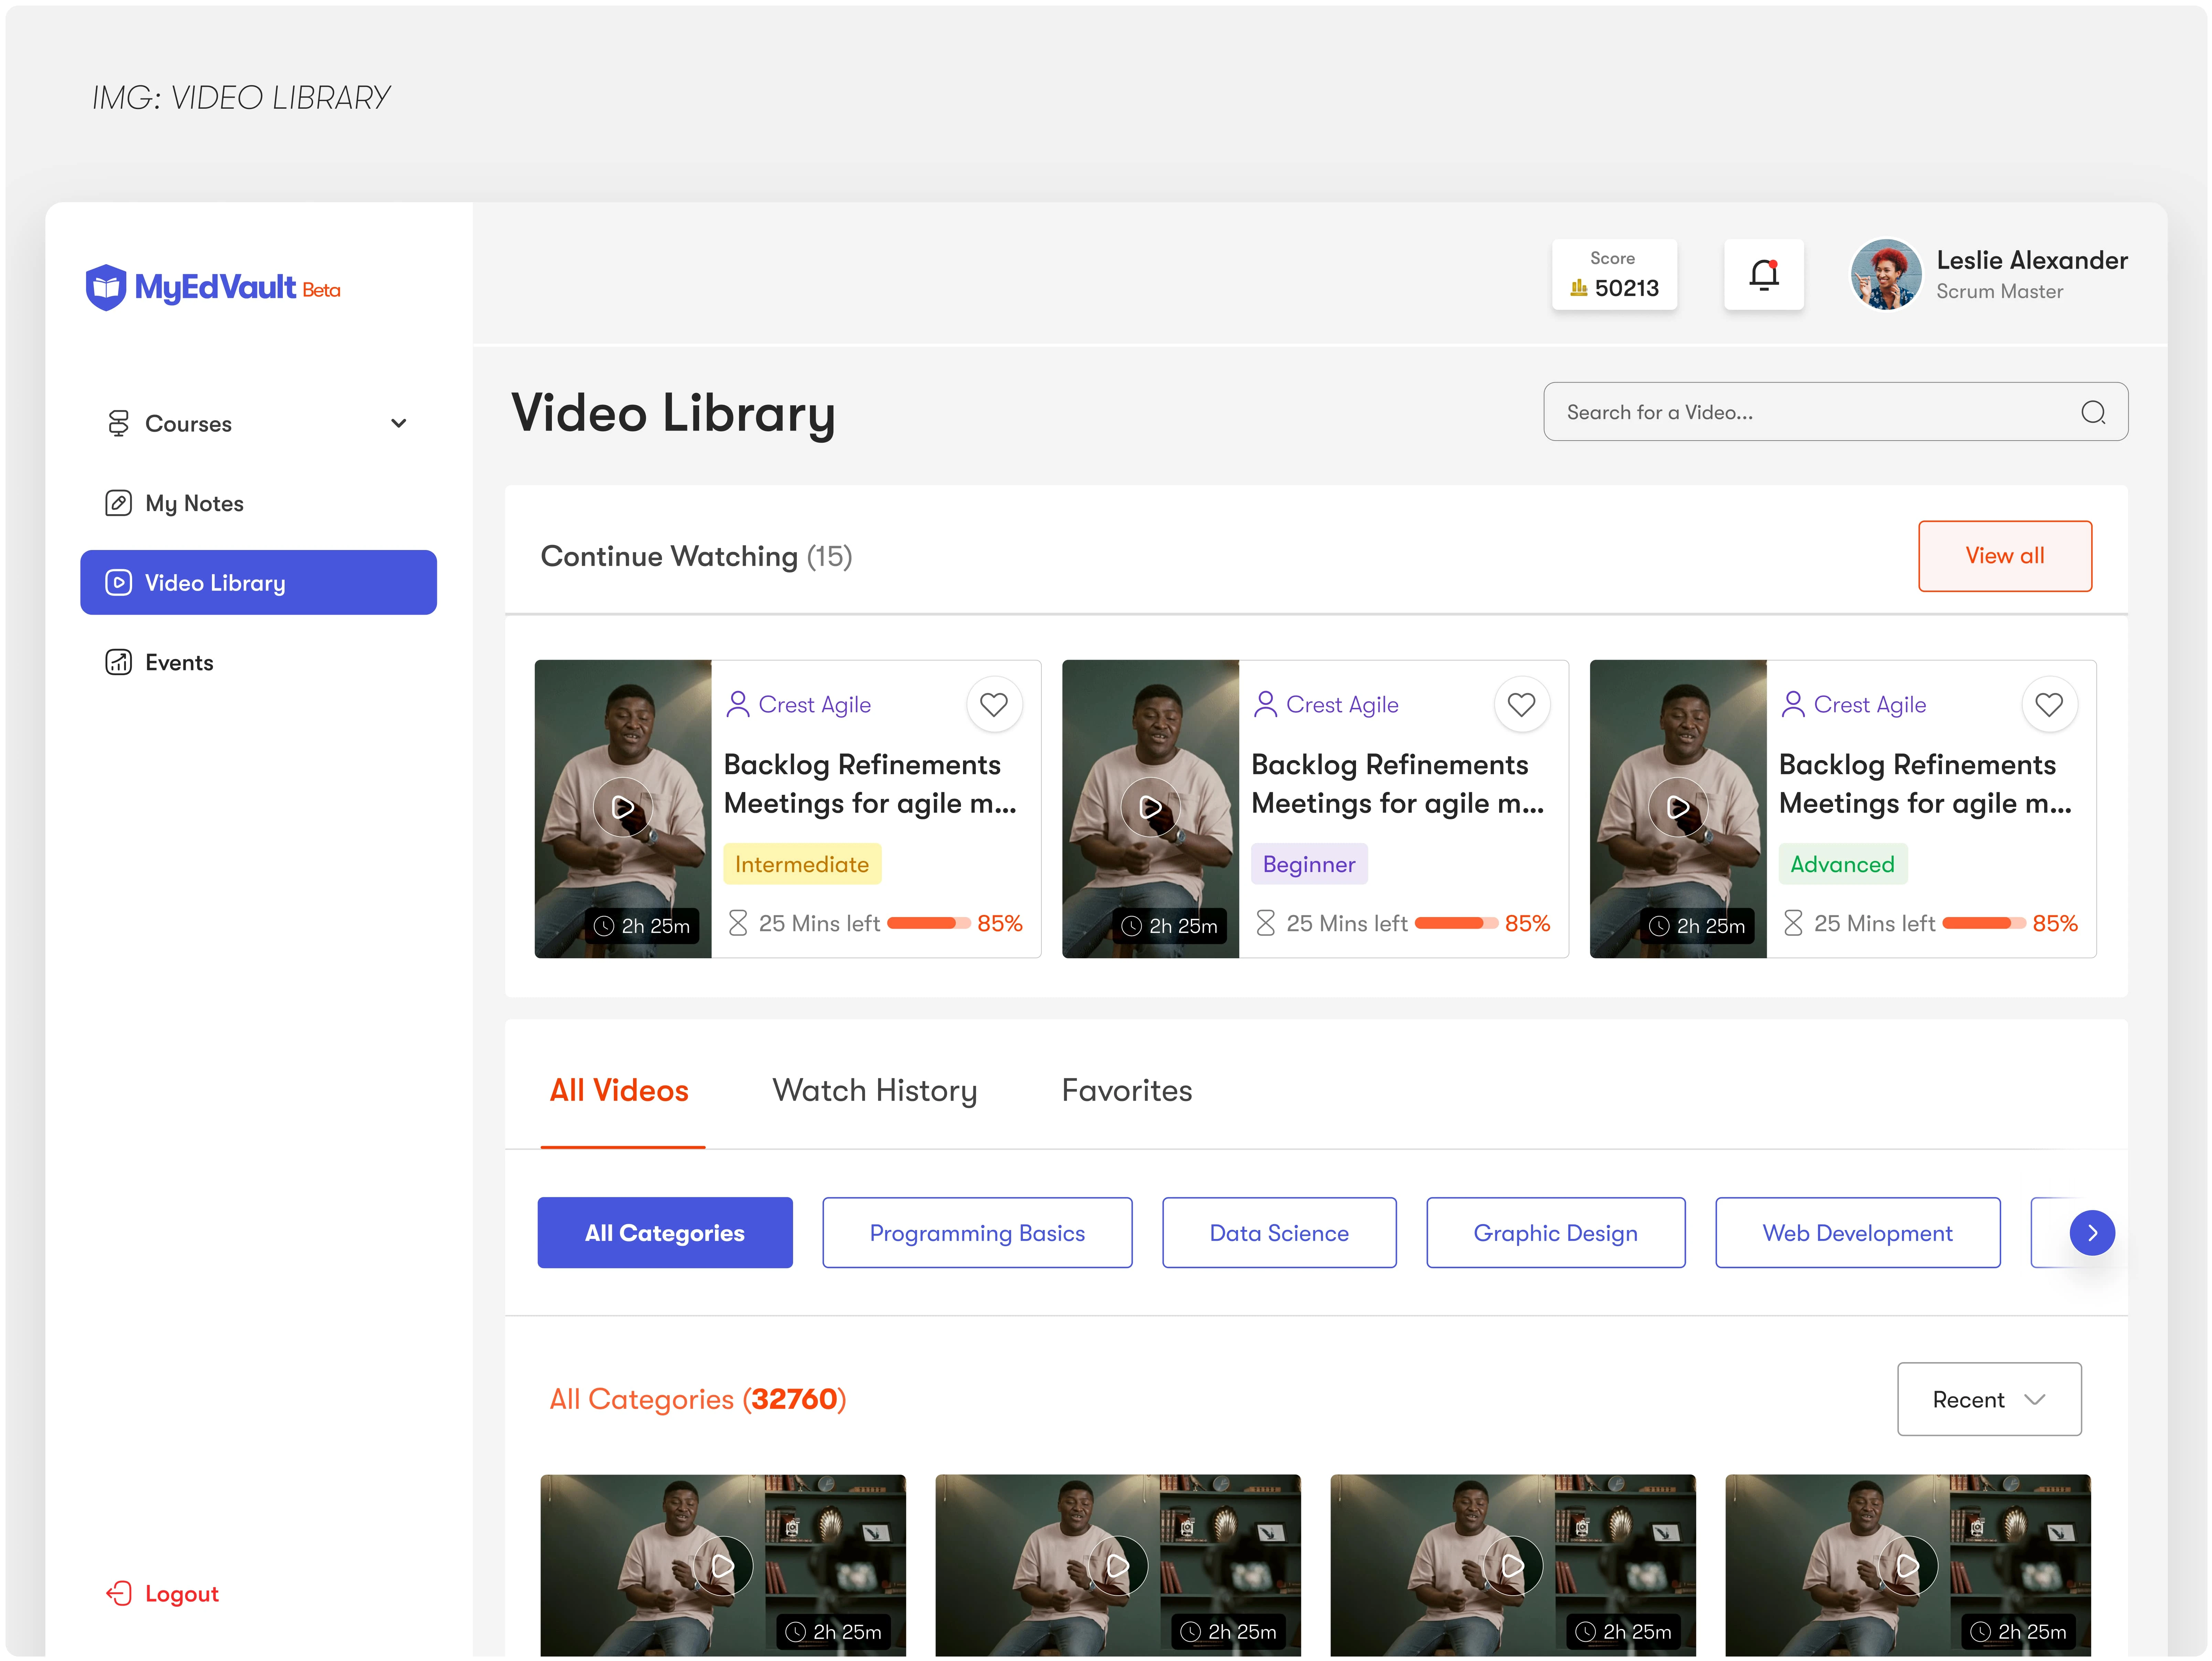
Task: Click the person icon on the Intermediate card
Action: point(738,704)
